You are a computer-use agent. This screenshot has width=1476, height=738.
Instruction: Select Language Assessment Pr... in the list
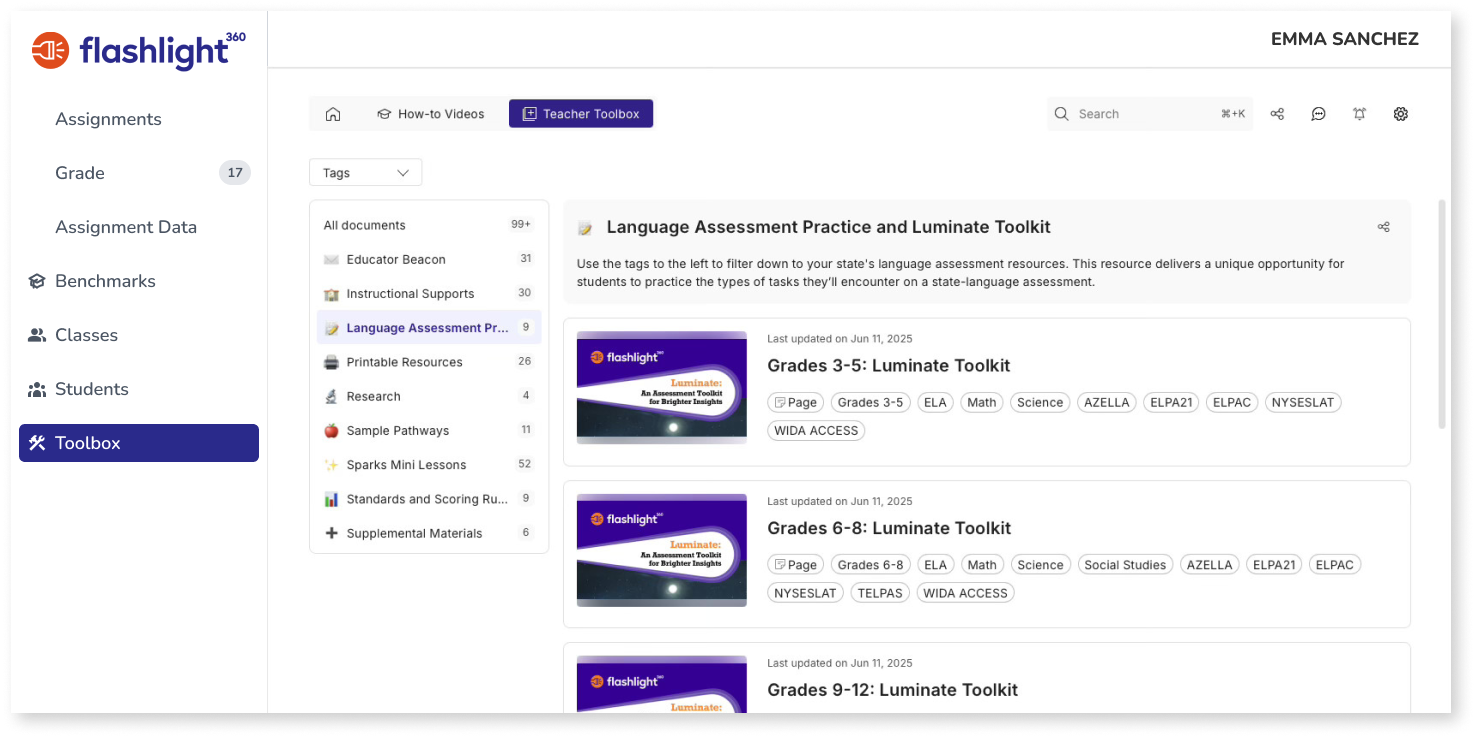pos(429,328)
